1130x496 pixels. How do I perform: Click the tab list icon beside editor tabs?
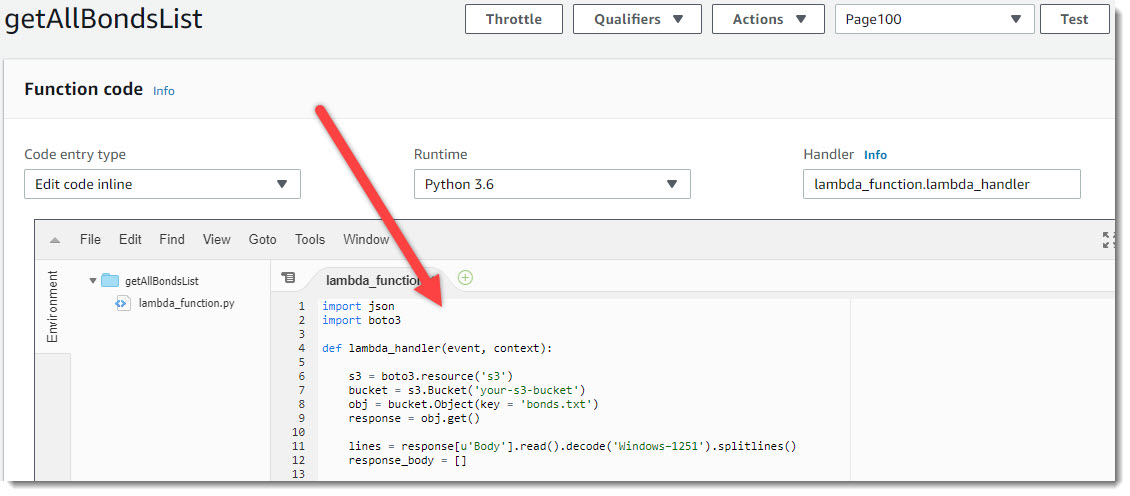[x=288, y=278]
